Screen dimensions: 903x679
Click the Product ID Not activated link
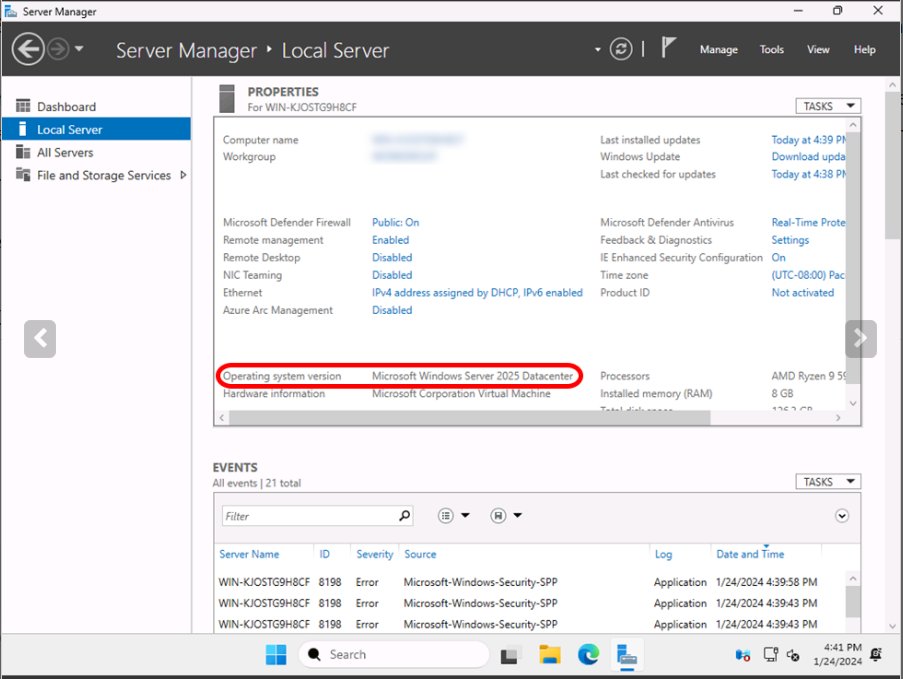(802, 293)
